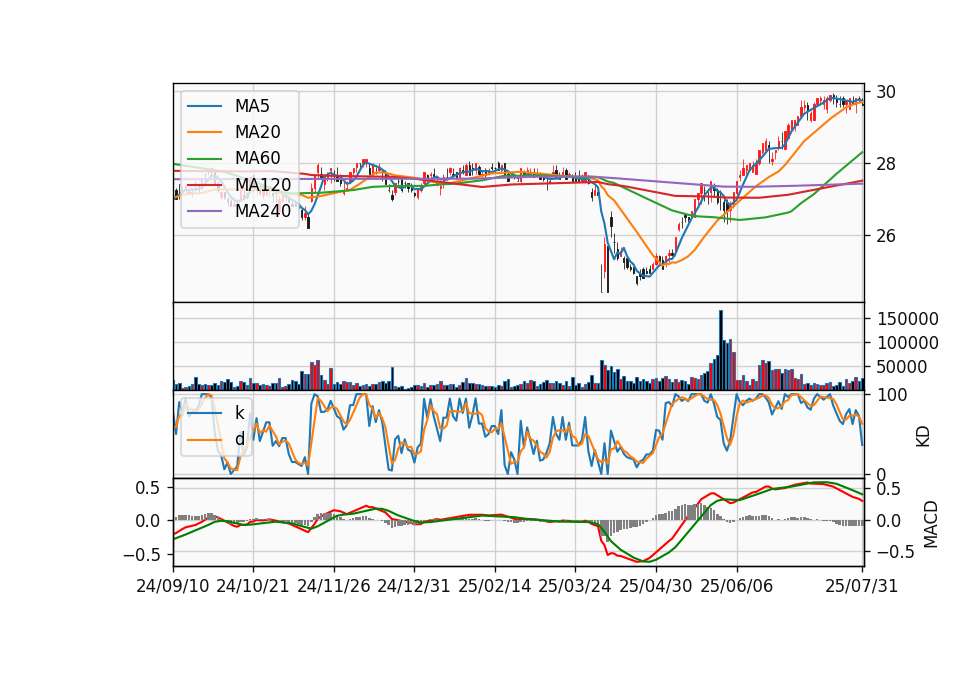Viewport: 960px width, 690px height.
Task: Click the 24/11/26 date label
Action: click(x=334, y=586)
